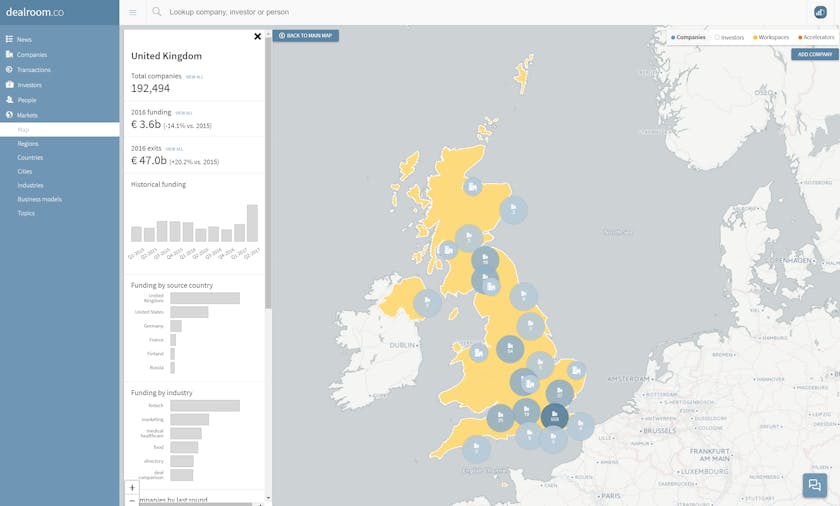Open the Regions submenu item

point(28,144)
